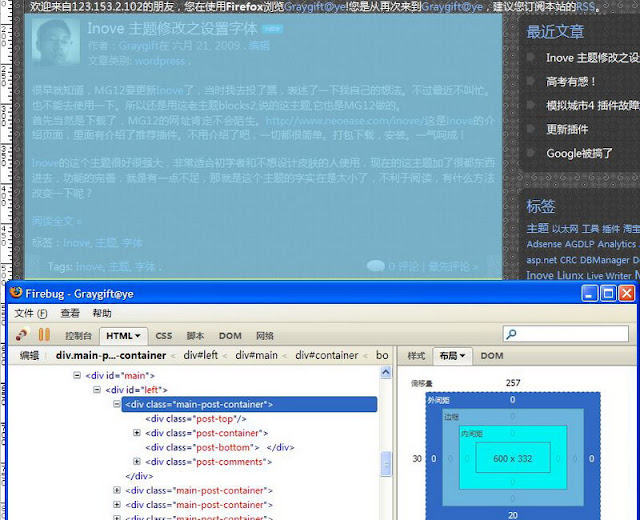Screen dimensions: 640x520
Task: Click the offset value 257
Action: [x=513, y=382]
